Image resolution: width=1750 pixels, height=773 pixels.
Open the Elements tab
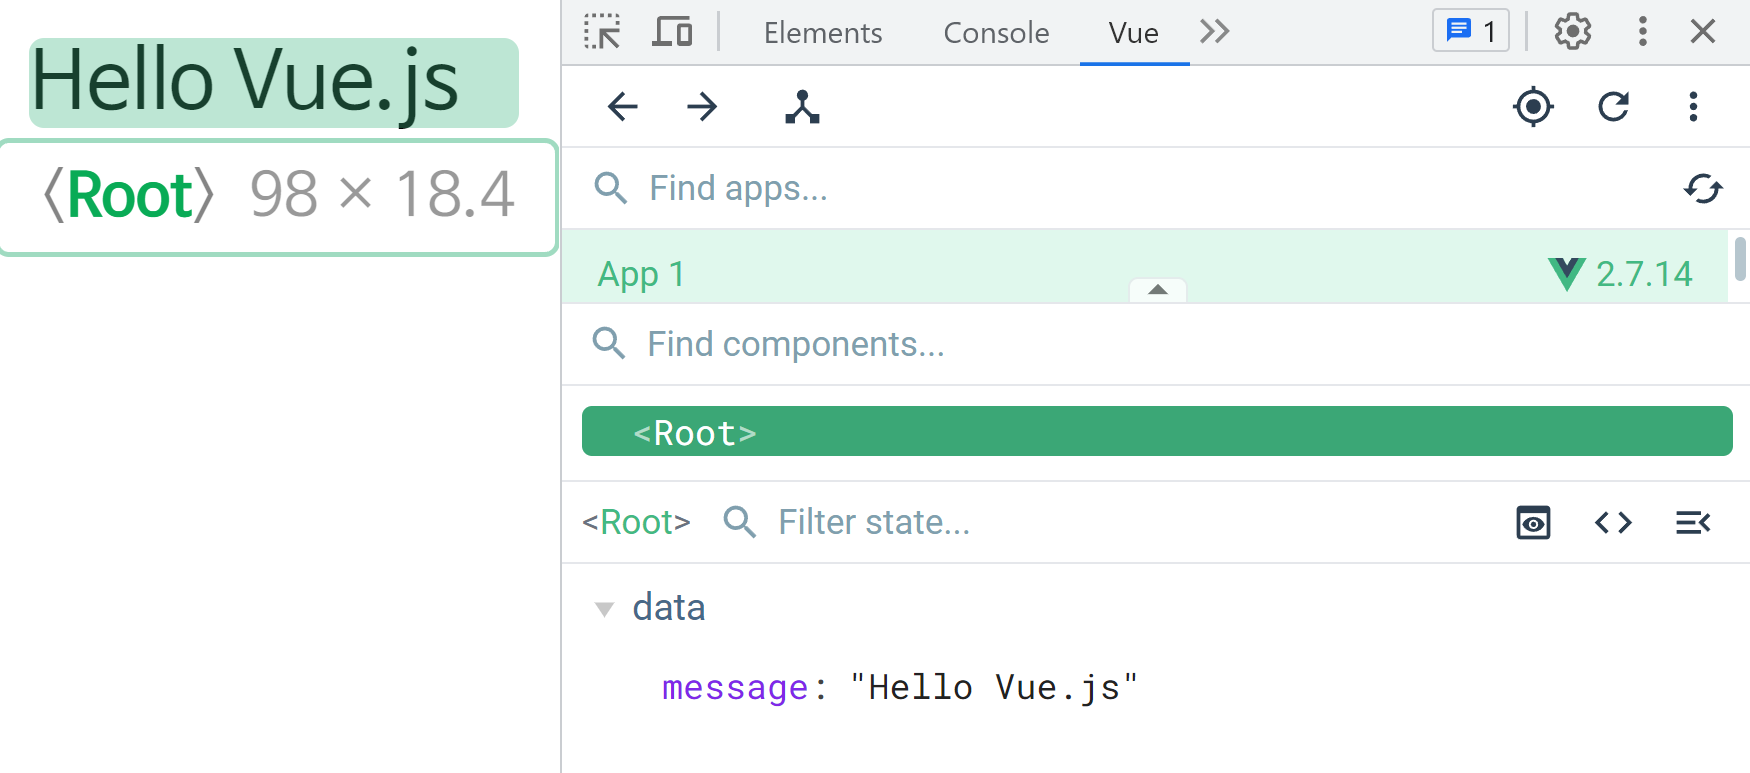[x=822, y=33]
